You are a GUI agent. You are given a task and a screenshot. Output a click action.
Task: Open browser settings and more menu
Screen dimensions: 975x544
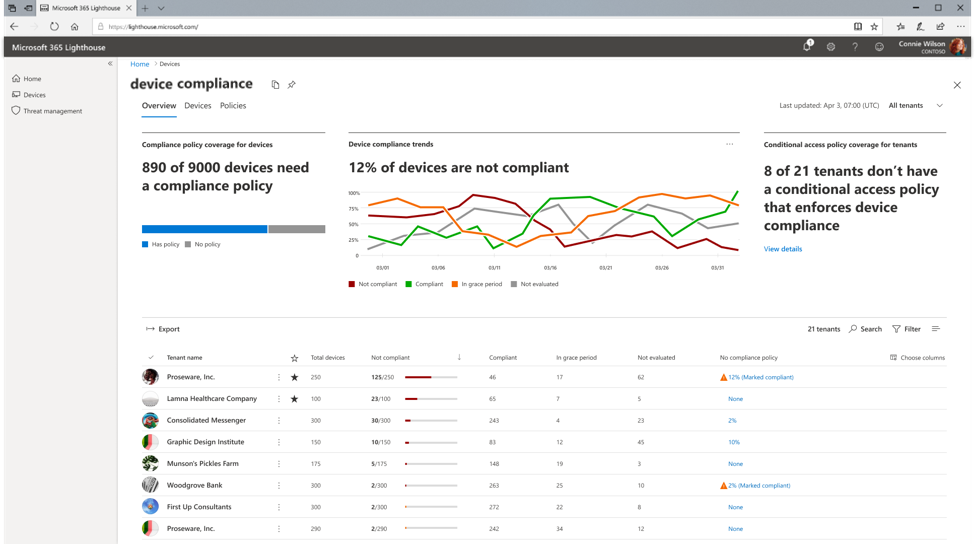point(961,27)
